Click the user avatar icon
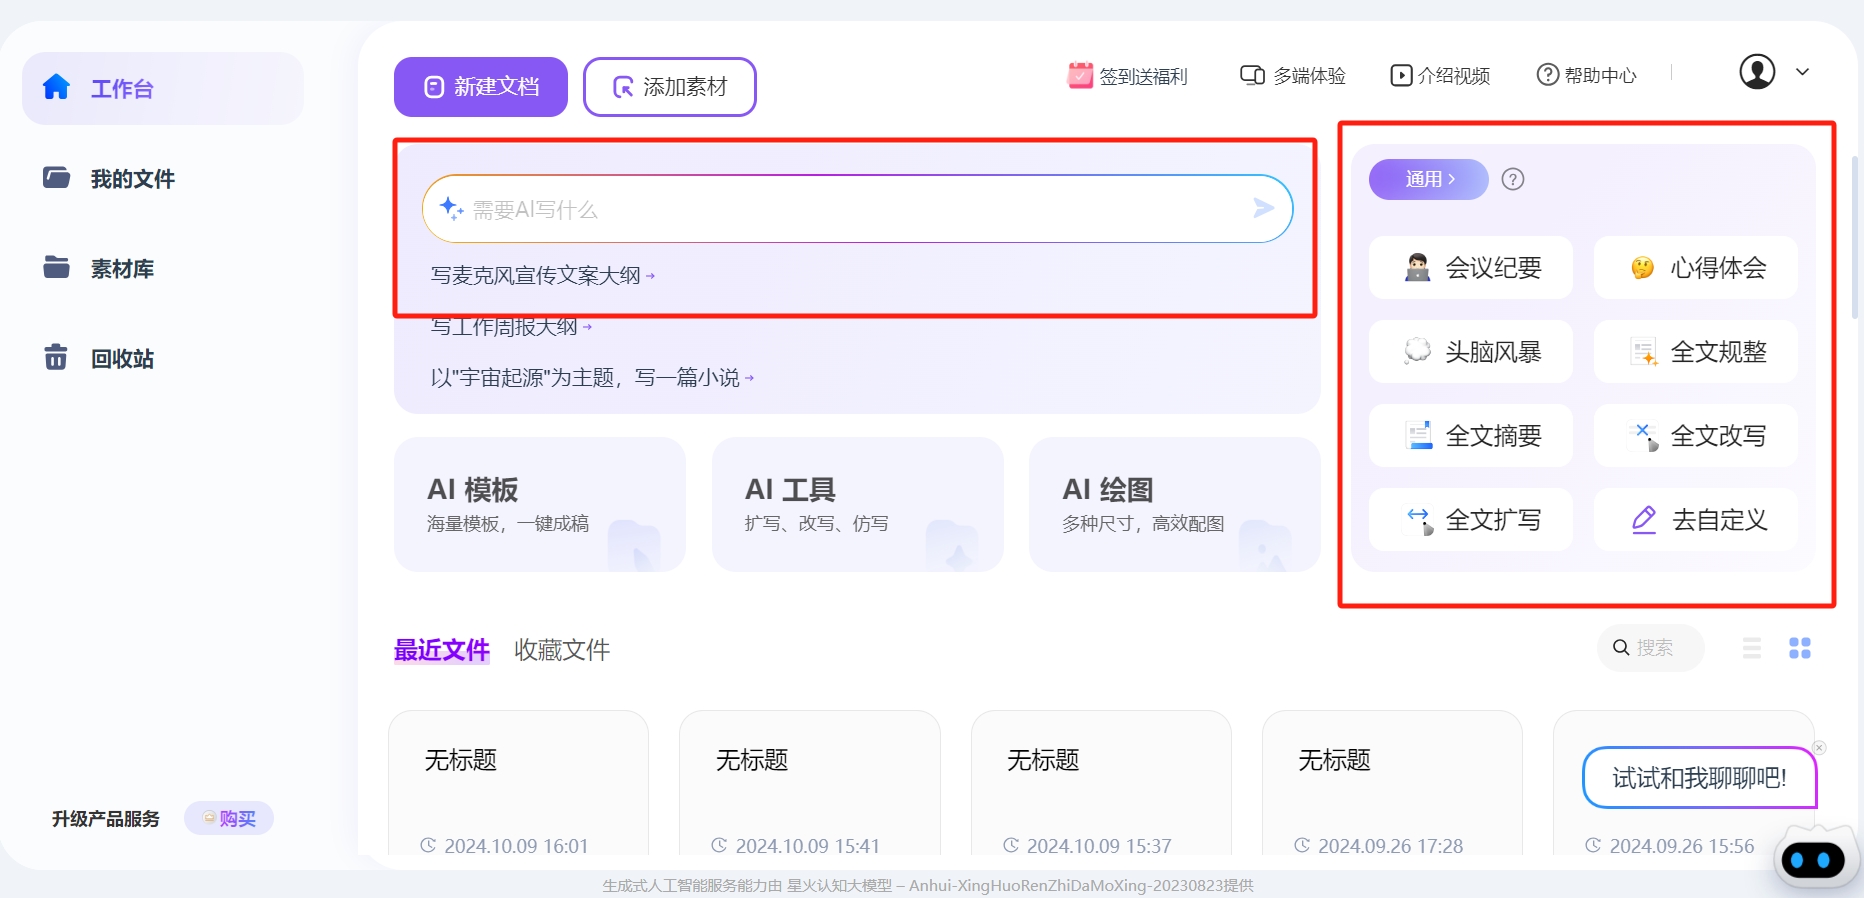The width and height of the screenshot is (1864, 898). coord(1757,72)
